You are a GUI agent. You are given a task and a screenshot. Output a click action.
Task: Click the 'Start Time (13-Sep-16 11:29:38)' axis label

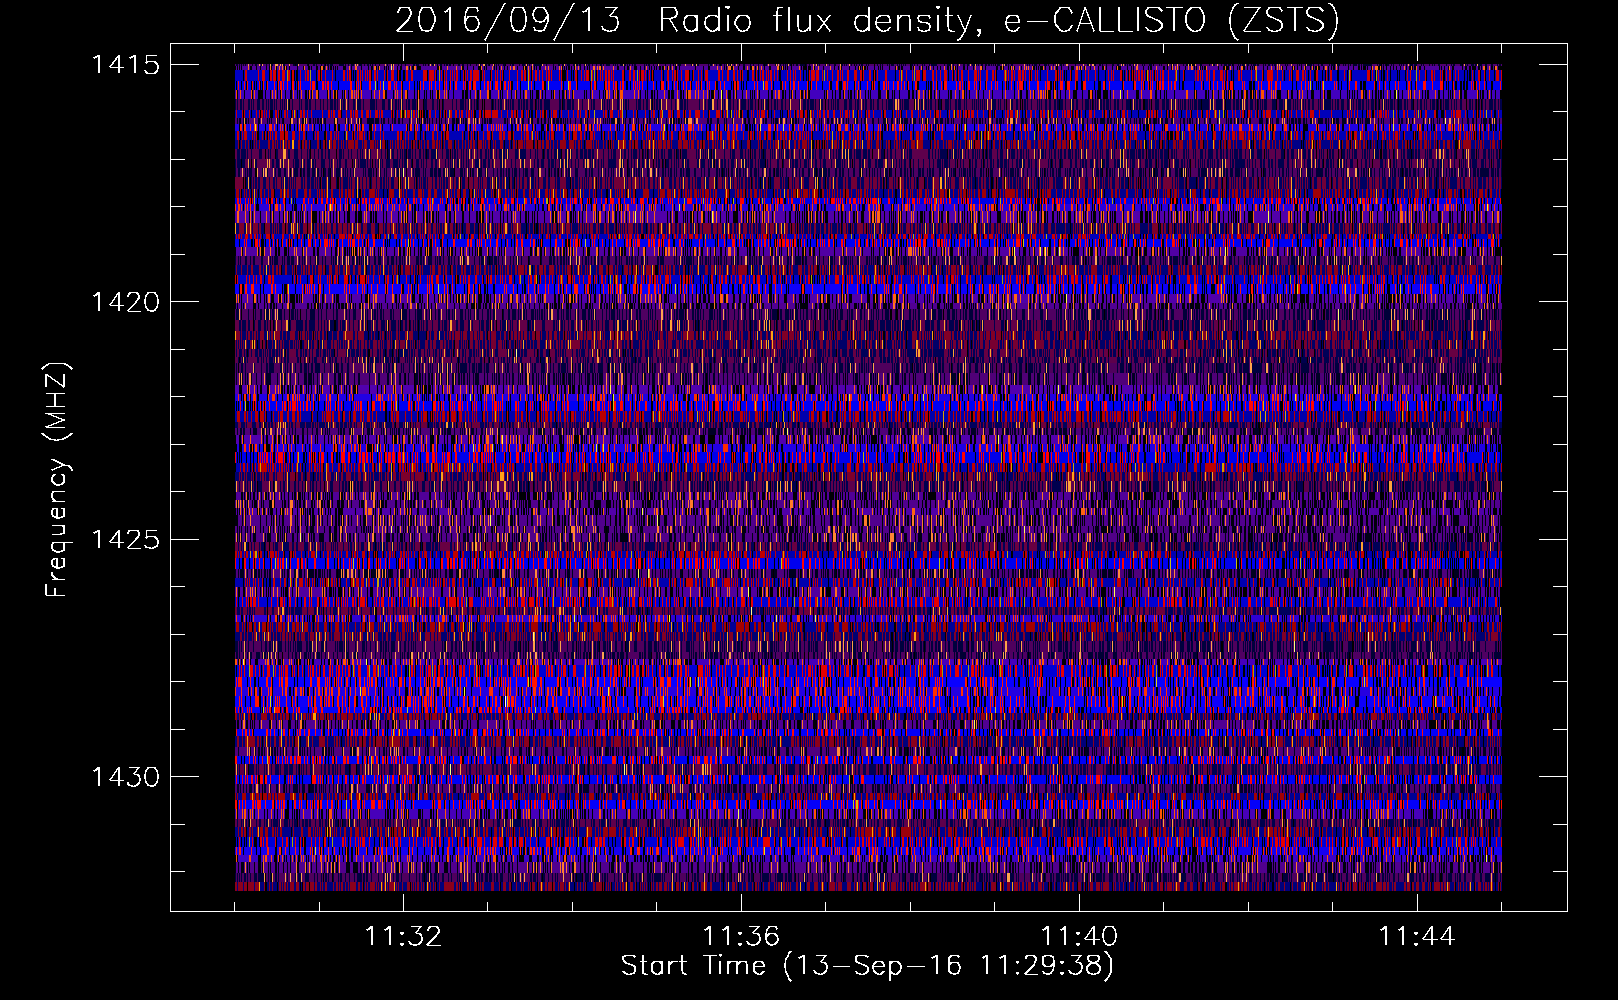867,966
